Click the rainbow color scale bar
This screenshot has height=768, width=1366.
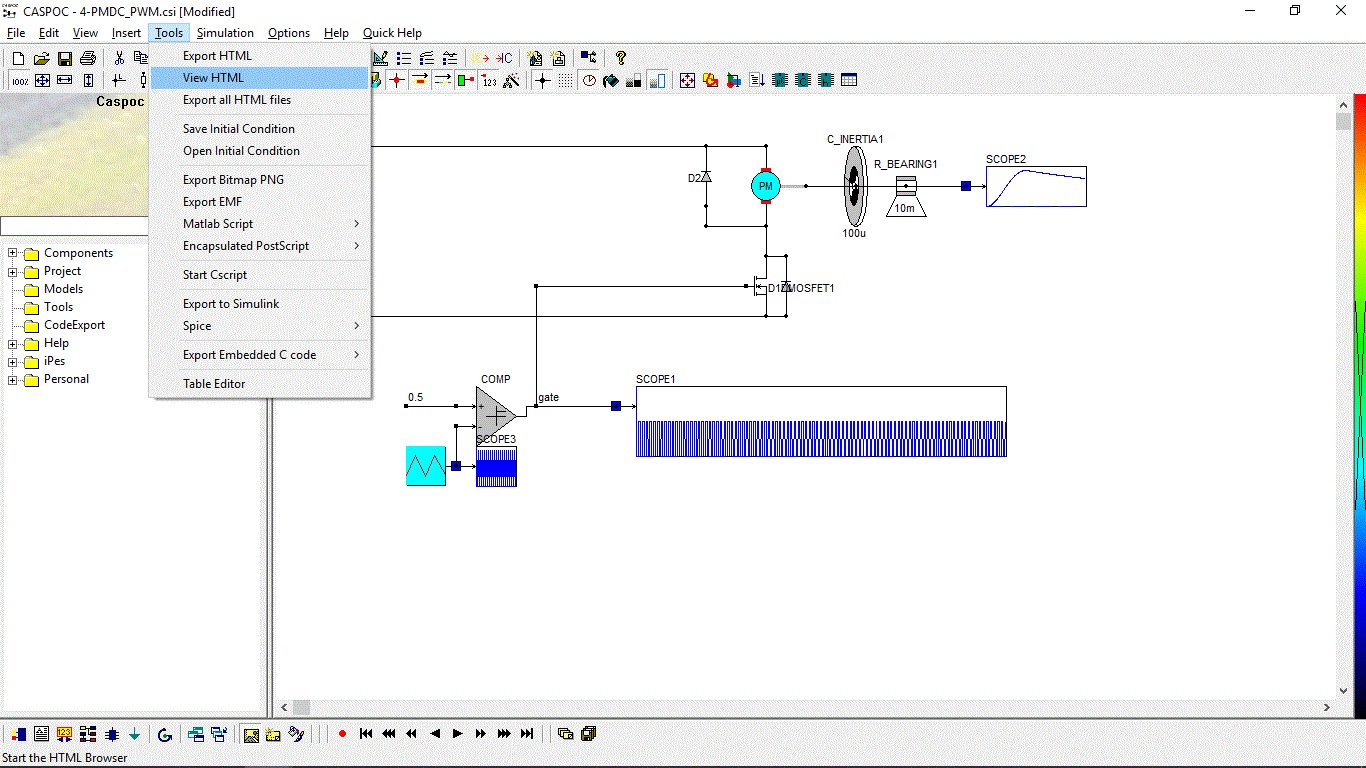coord(1359,405)
